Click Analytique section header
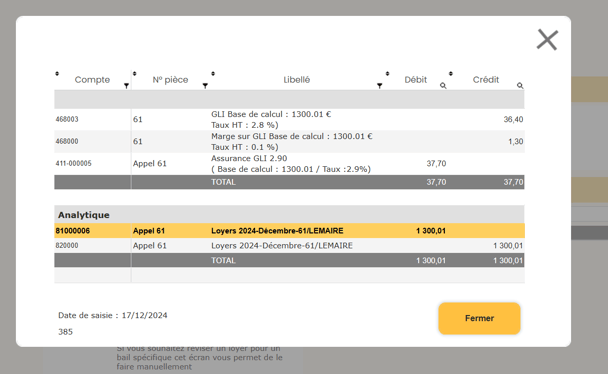 point(84,215)
